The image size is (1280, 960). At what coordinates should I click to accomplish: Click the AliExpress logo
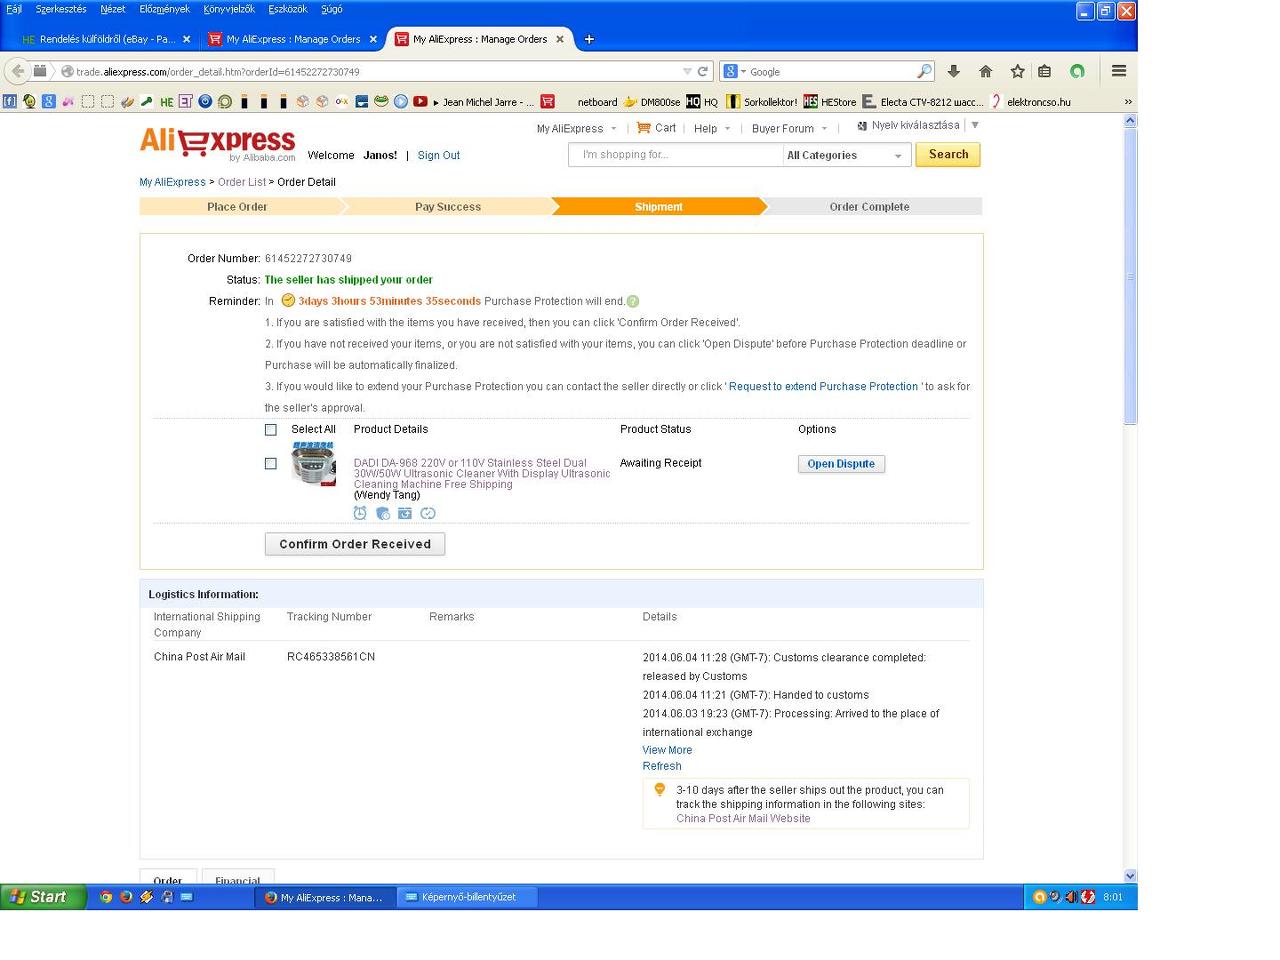click(218, 144)
